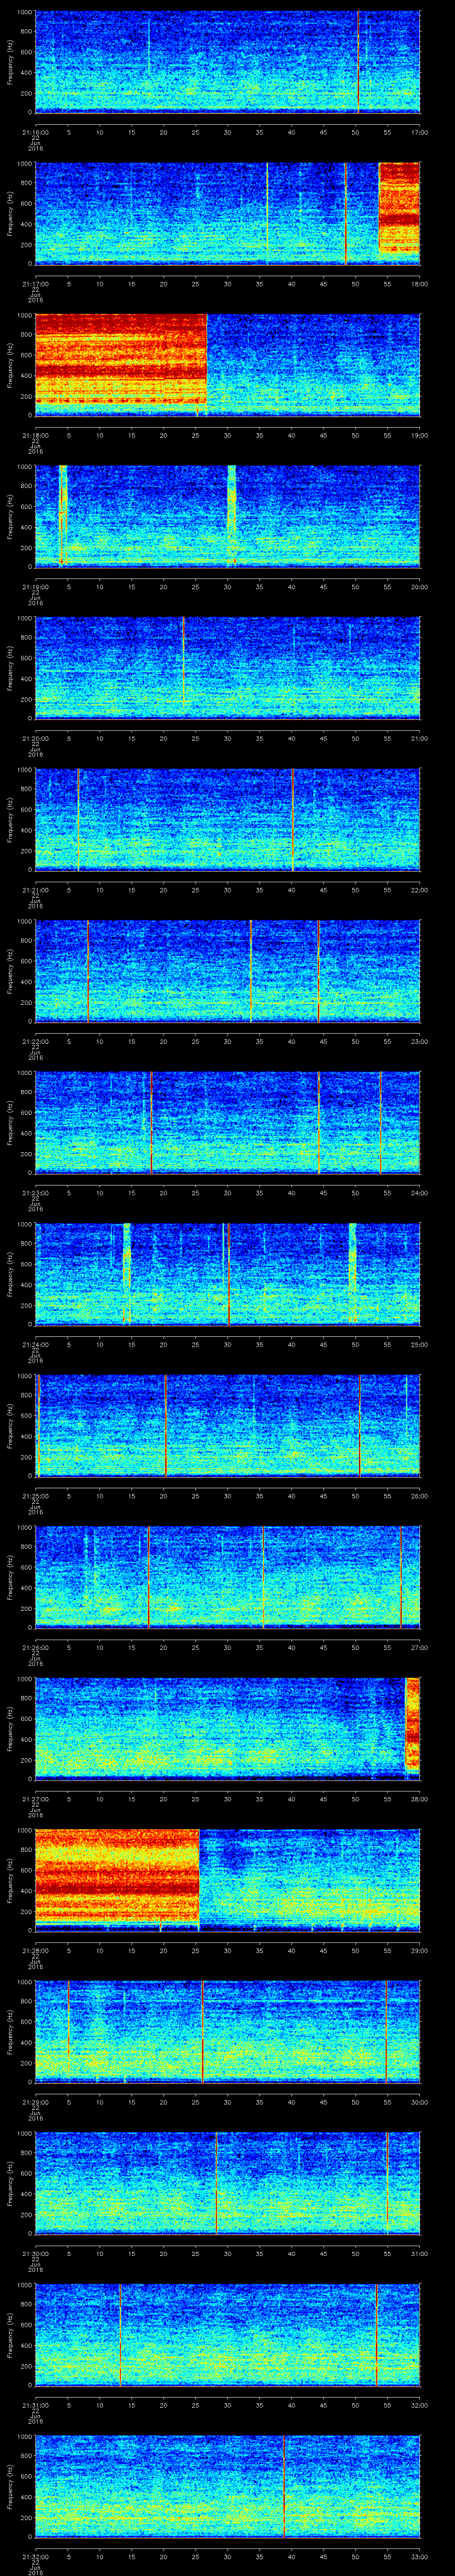Click the 32:00 end time label
Viewport: 455px width, 2576px height.
(x=419, y=2405)
